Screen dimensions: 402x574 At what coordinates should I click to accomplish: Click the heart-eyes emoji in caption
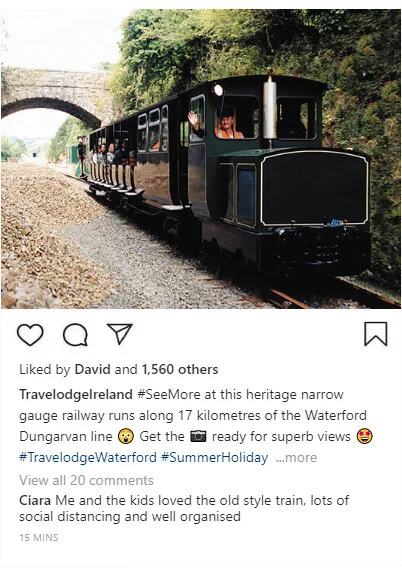point(365,436)
